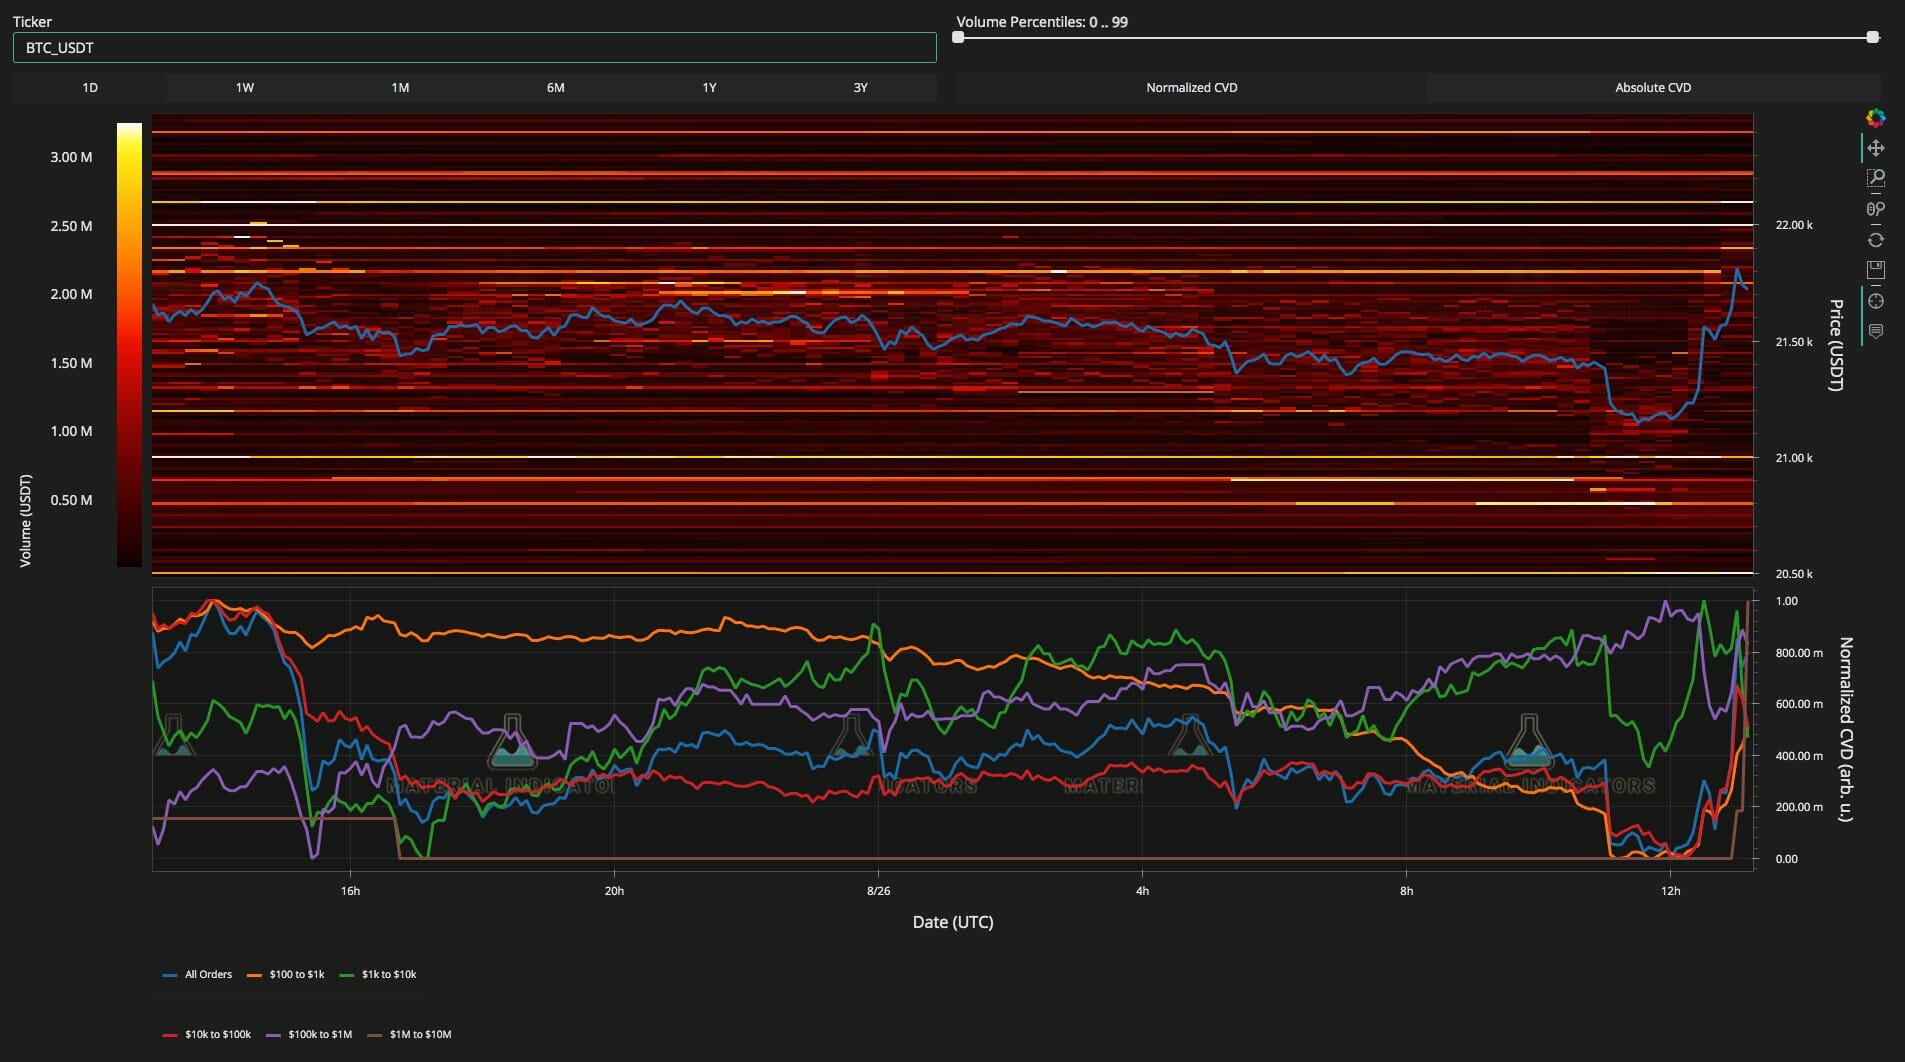Toggle $100k to $1M legend series
1905x1062 pixels.
309,1034
